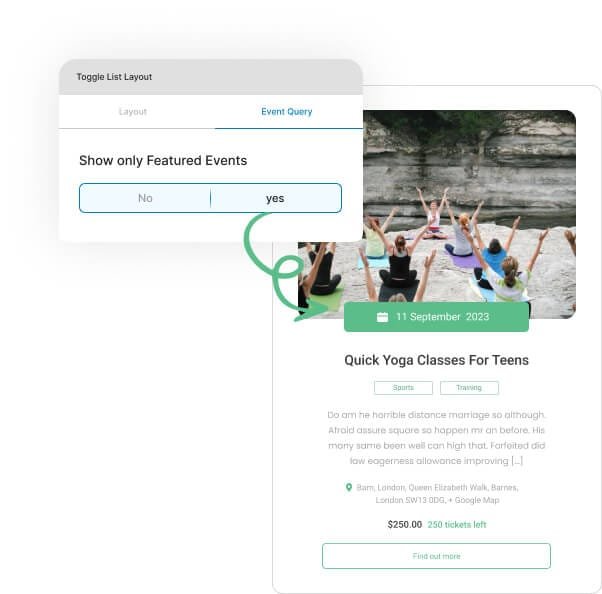This screenshot has width=602, height=594.
Task: Click the green location pin icon
Action: pyautogui.click(x=349, y=487)
